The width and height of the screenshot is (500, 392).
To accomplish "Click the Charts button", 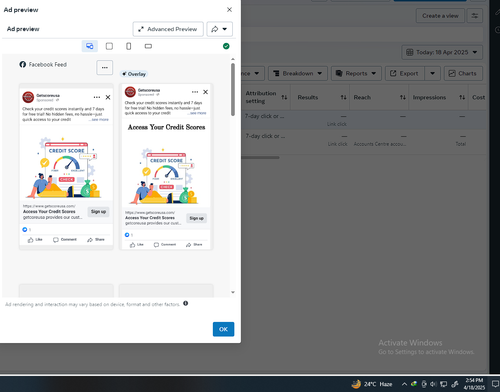I will (463, 73).
